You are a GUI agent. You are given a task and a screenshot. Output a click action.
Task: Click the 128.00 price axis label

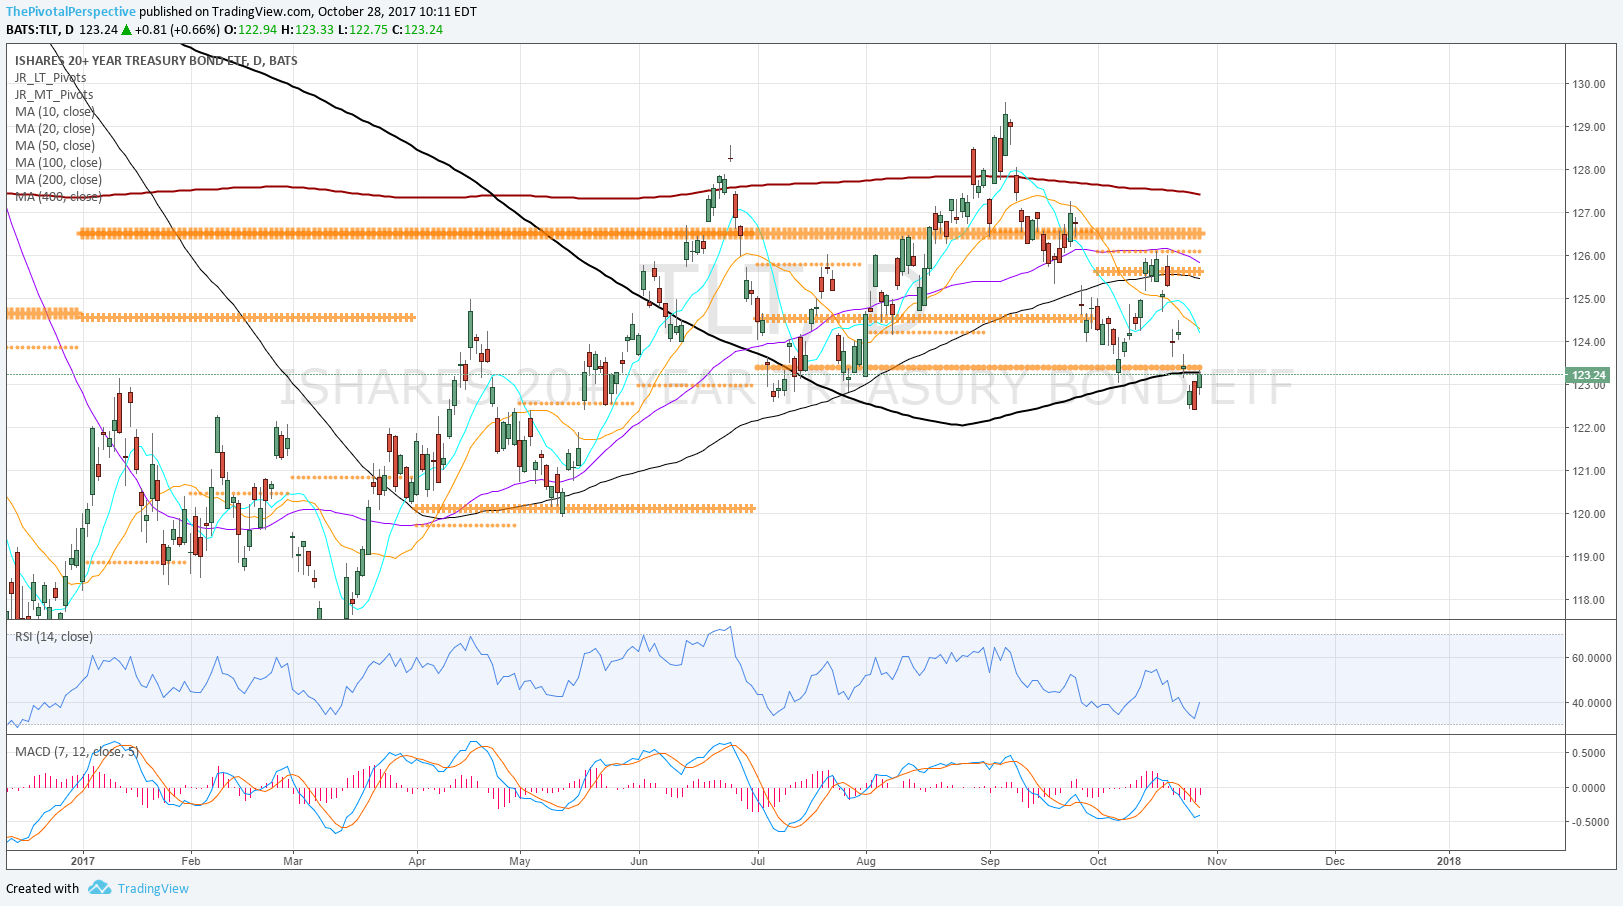tap(1588, 170)
